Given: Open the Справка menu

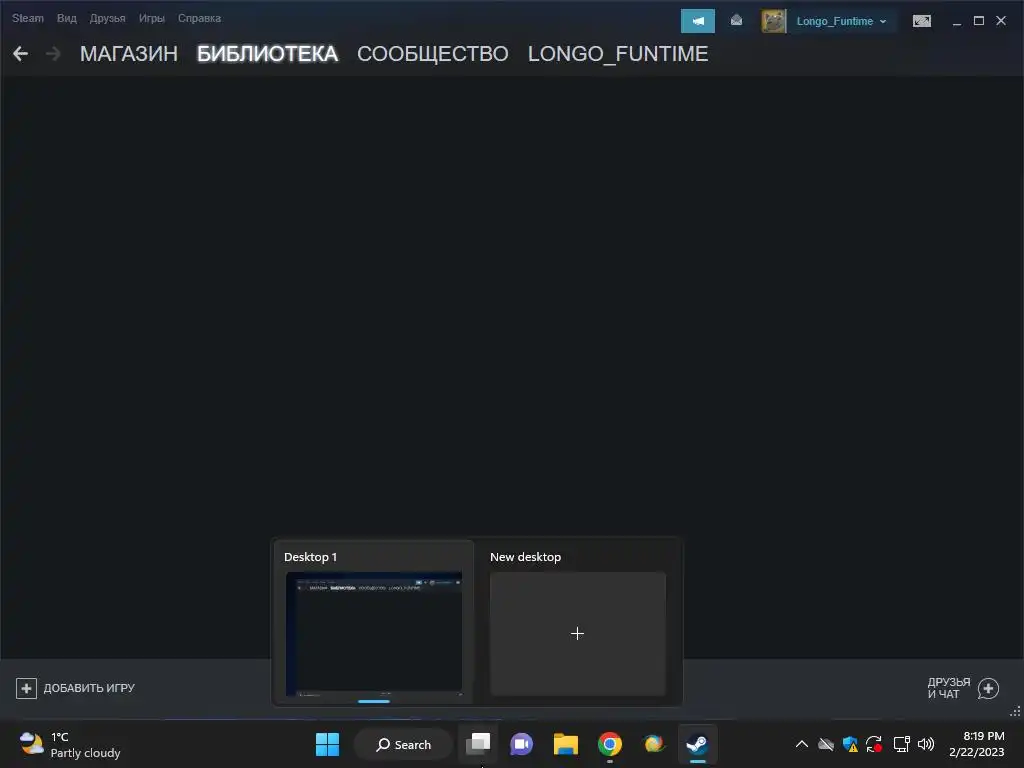Looking at the screenshot, I should pyautogui.click(x=199, y=18).
